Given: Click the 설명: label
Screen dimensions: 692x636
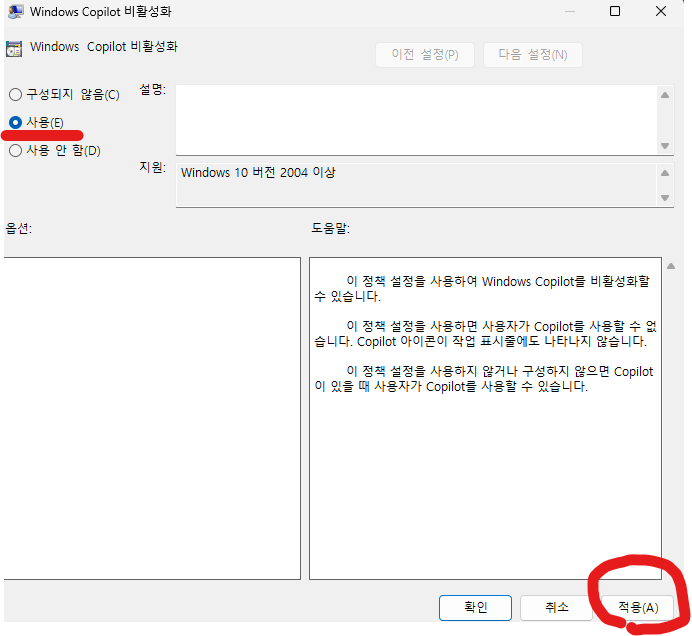Looking at the screenshot, I should pyautogui.click(x=152, y=90).
